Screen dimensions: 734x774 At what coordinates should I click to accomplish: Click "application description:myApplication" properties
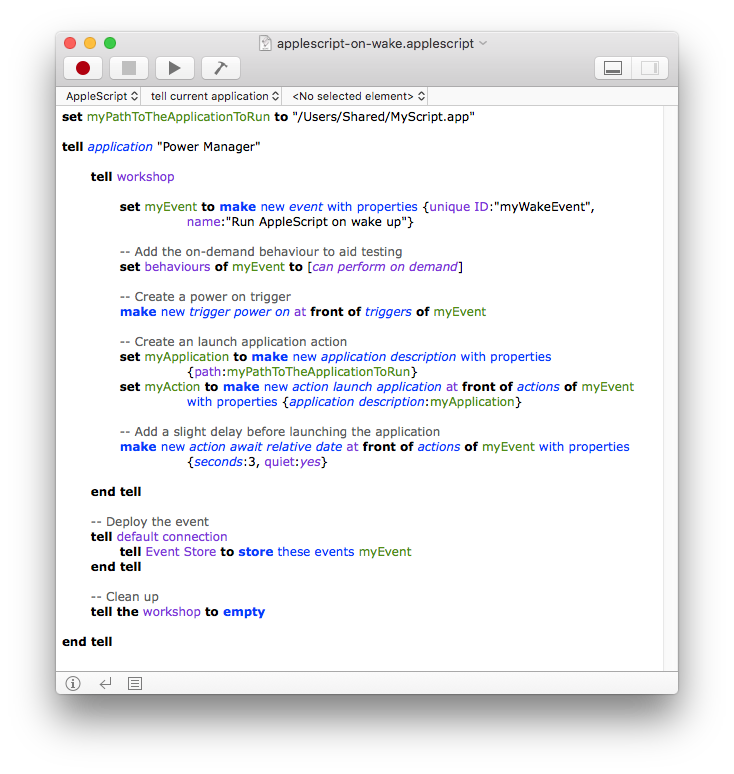pyautogui.click(x=402, y=402)
